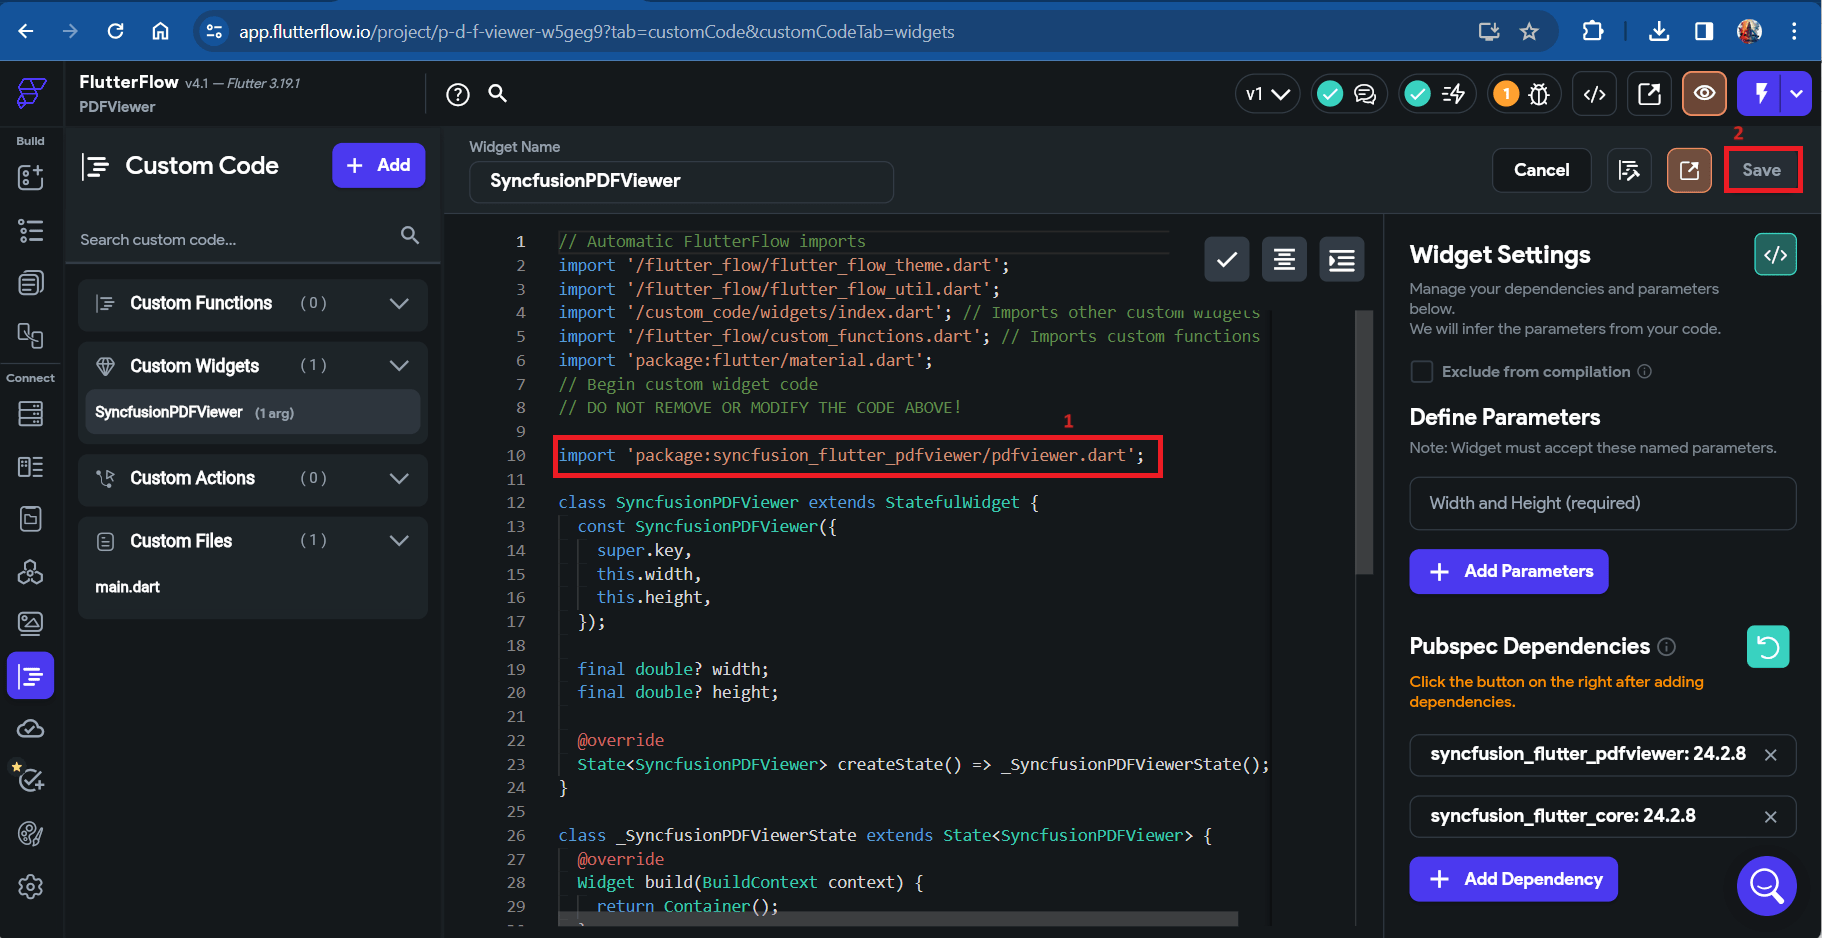Expand the Custom Actions section

point(399,479)
